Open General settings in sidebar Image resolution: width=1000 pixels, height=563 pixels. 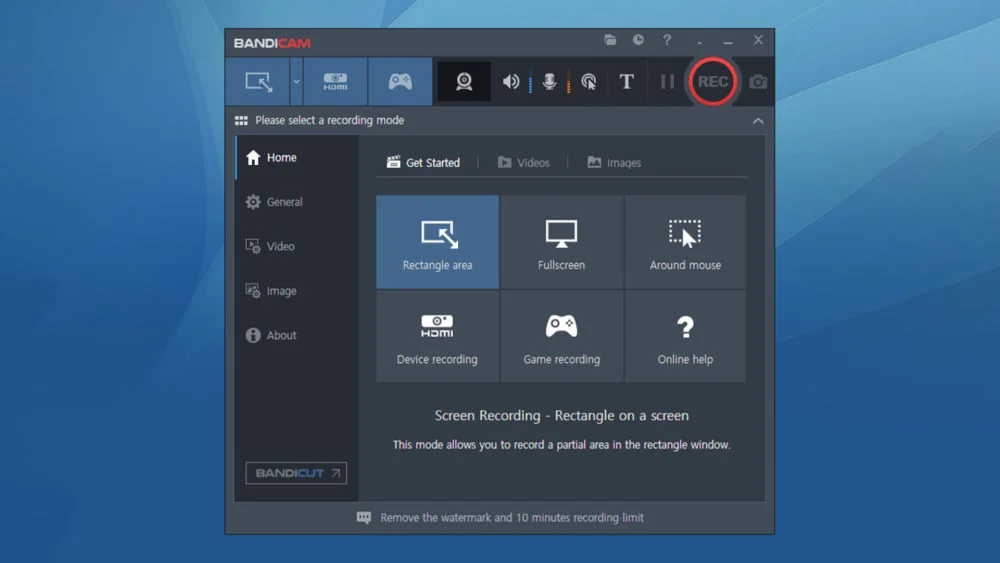coord(297,202)
